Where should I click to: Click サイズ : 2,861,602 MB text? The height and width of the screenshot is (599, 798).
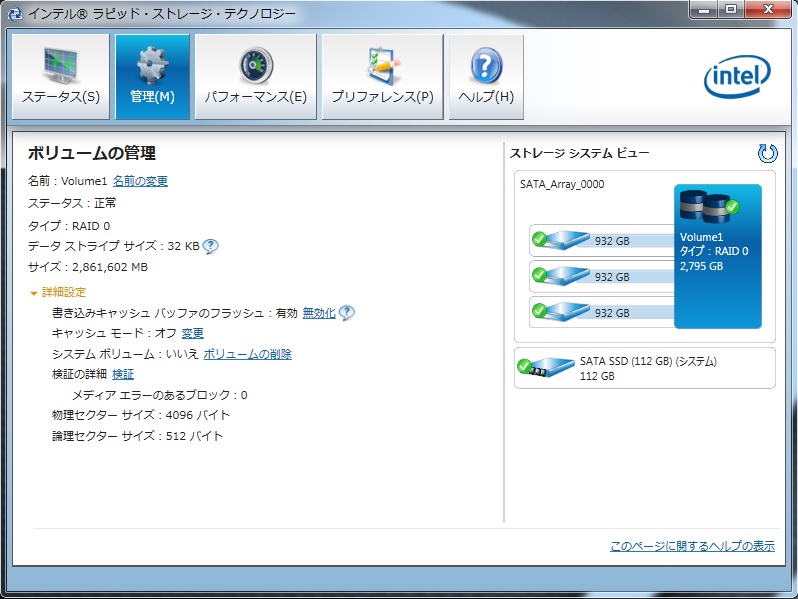88,267
